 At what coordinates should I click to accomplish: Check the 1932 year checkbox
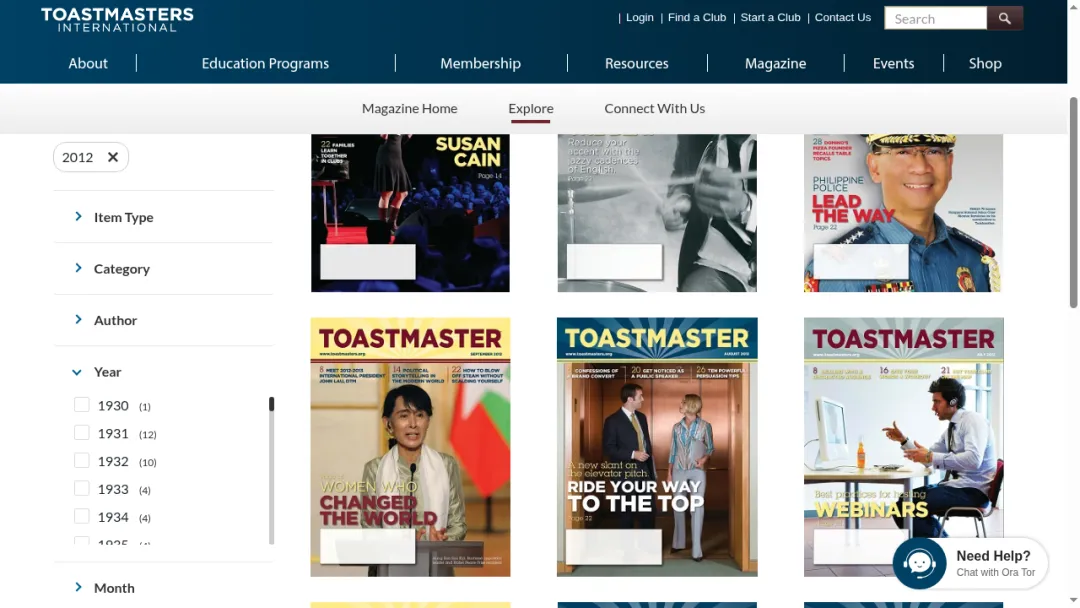[82, 461]
